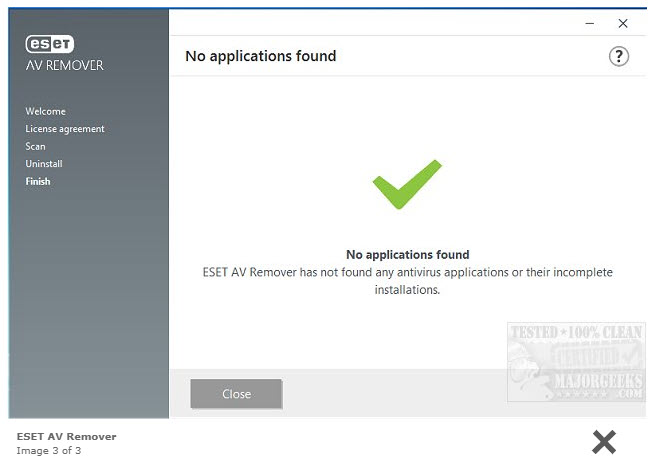Click the bold No applications found message
The height and width of the screenshot is (462, 656).
pyautogui.click(x=407, y=255)
